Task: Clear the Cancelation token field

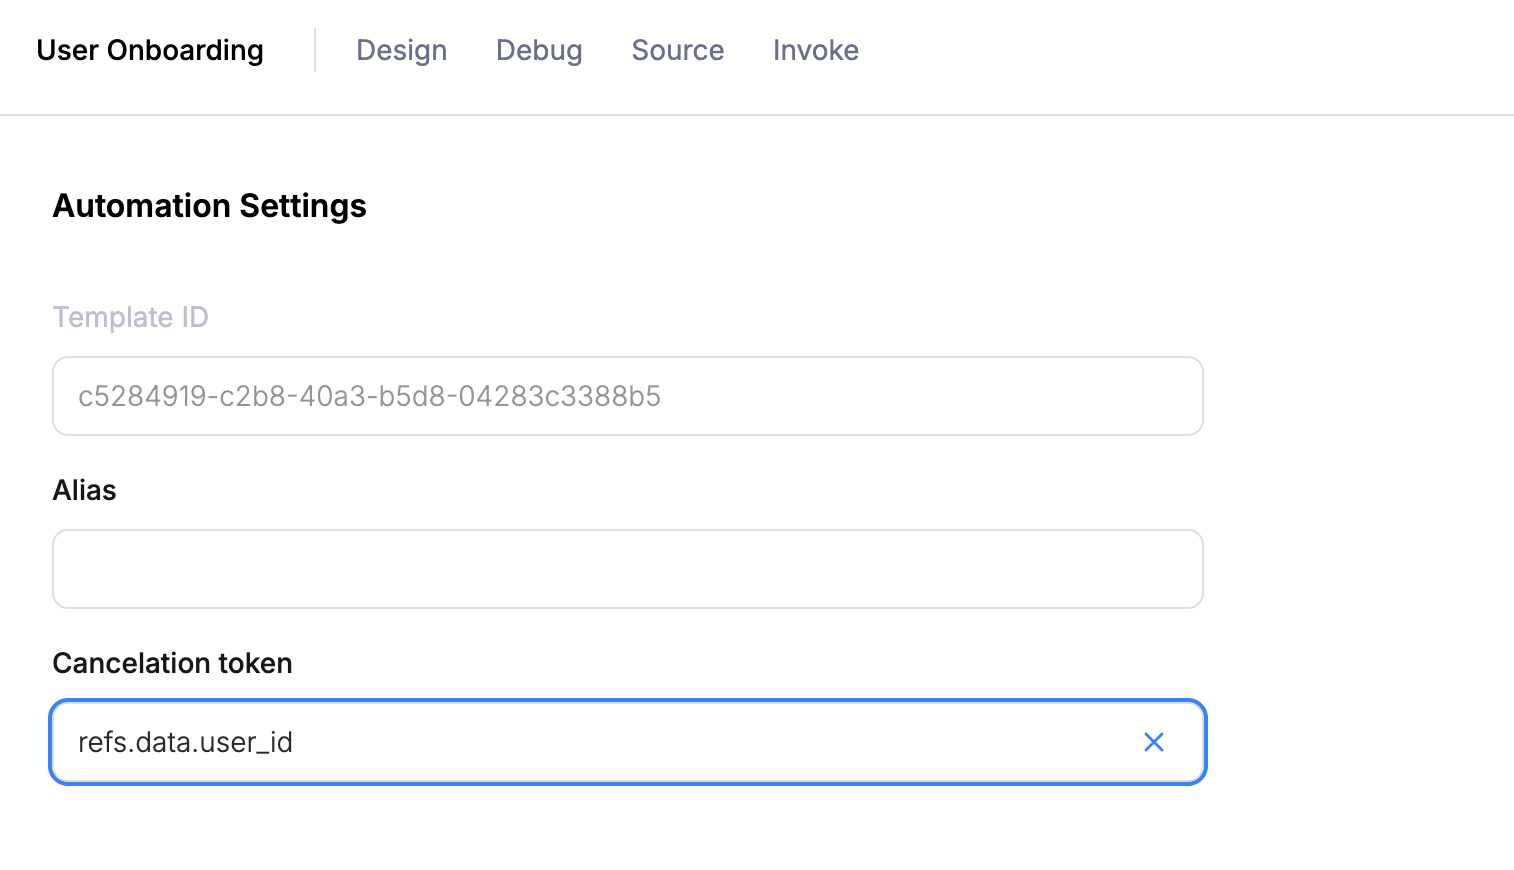Action: (x=1153, y=742)
